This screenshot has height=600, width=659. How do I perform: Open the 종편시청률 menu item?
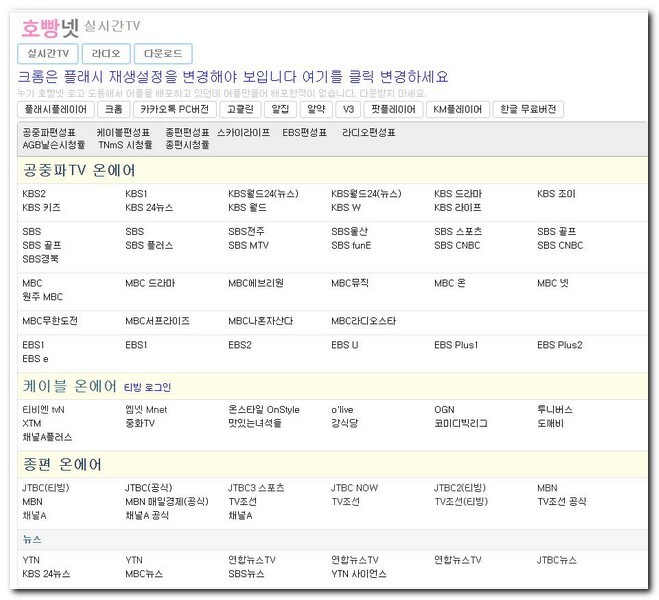[x=187, y=145]
